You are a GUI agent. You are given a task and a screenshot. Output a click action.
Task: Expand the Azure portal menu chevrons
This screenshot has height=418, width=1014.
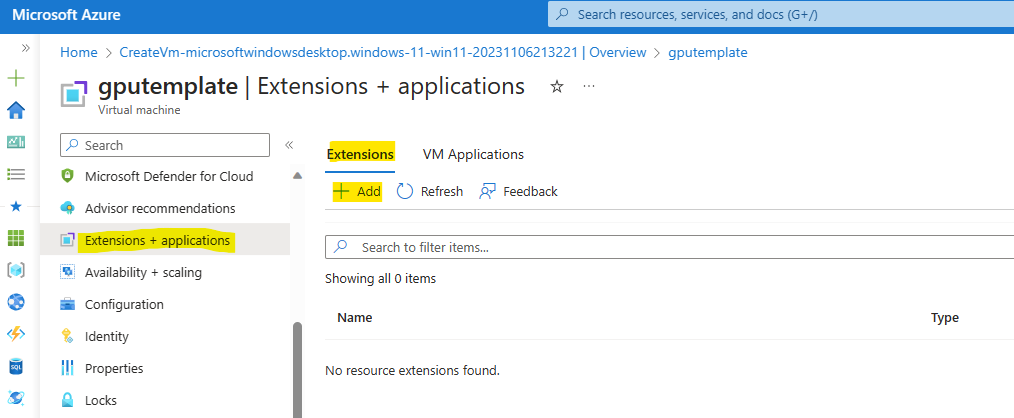pos(25,48)
